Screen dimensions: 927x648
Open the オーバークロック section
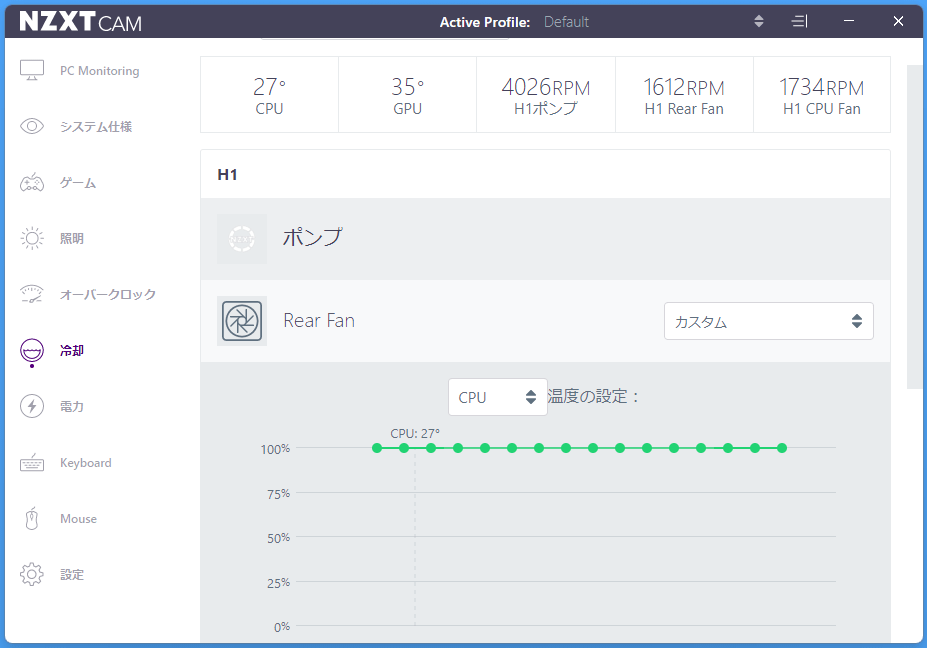coord(108,294)
